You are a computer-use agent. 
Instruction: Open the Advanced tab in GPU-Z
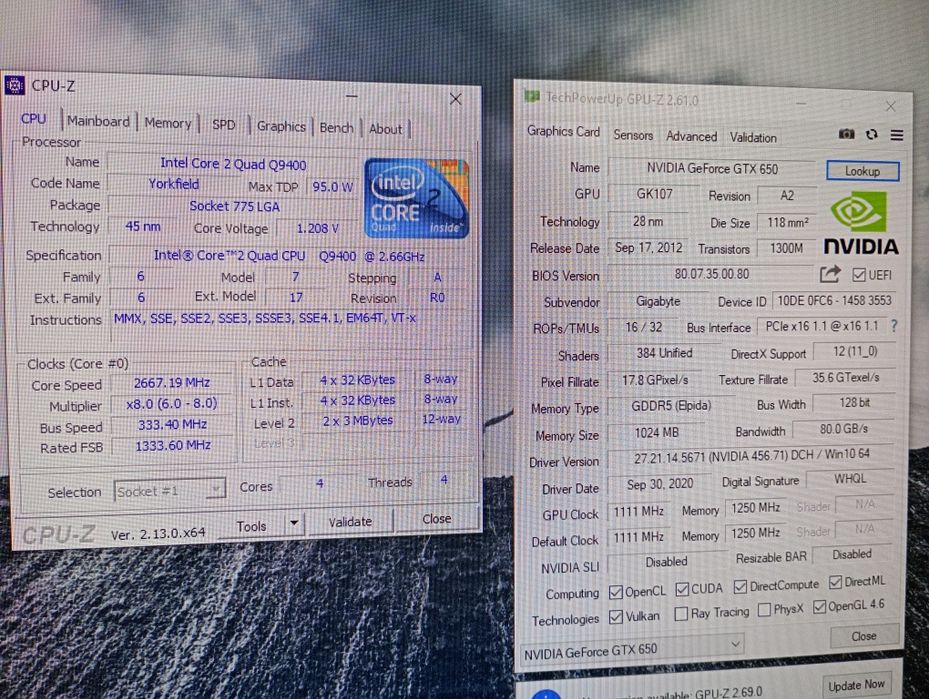(691, 136)
